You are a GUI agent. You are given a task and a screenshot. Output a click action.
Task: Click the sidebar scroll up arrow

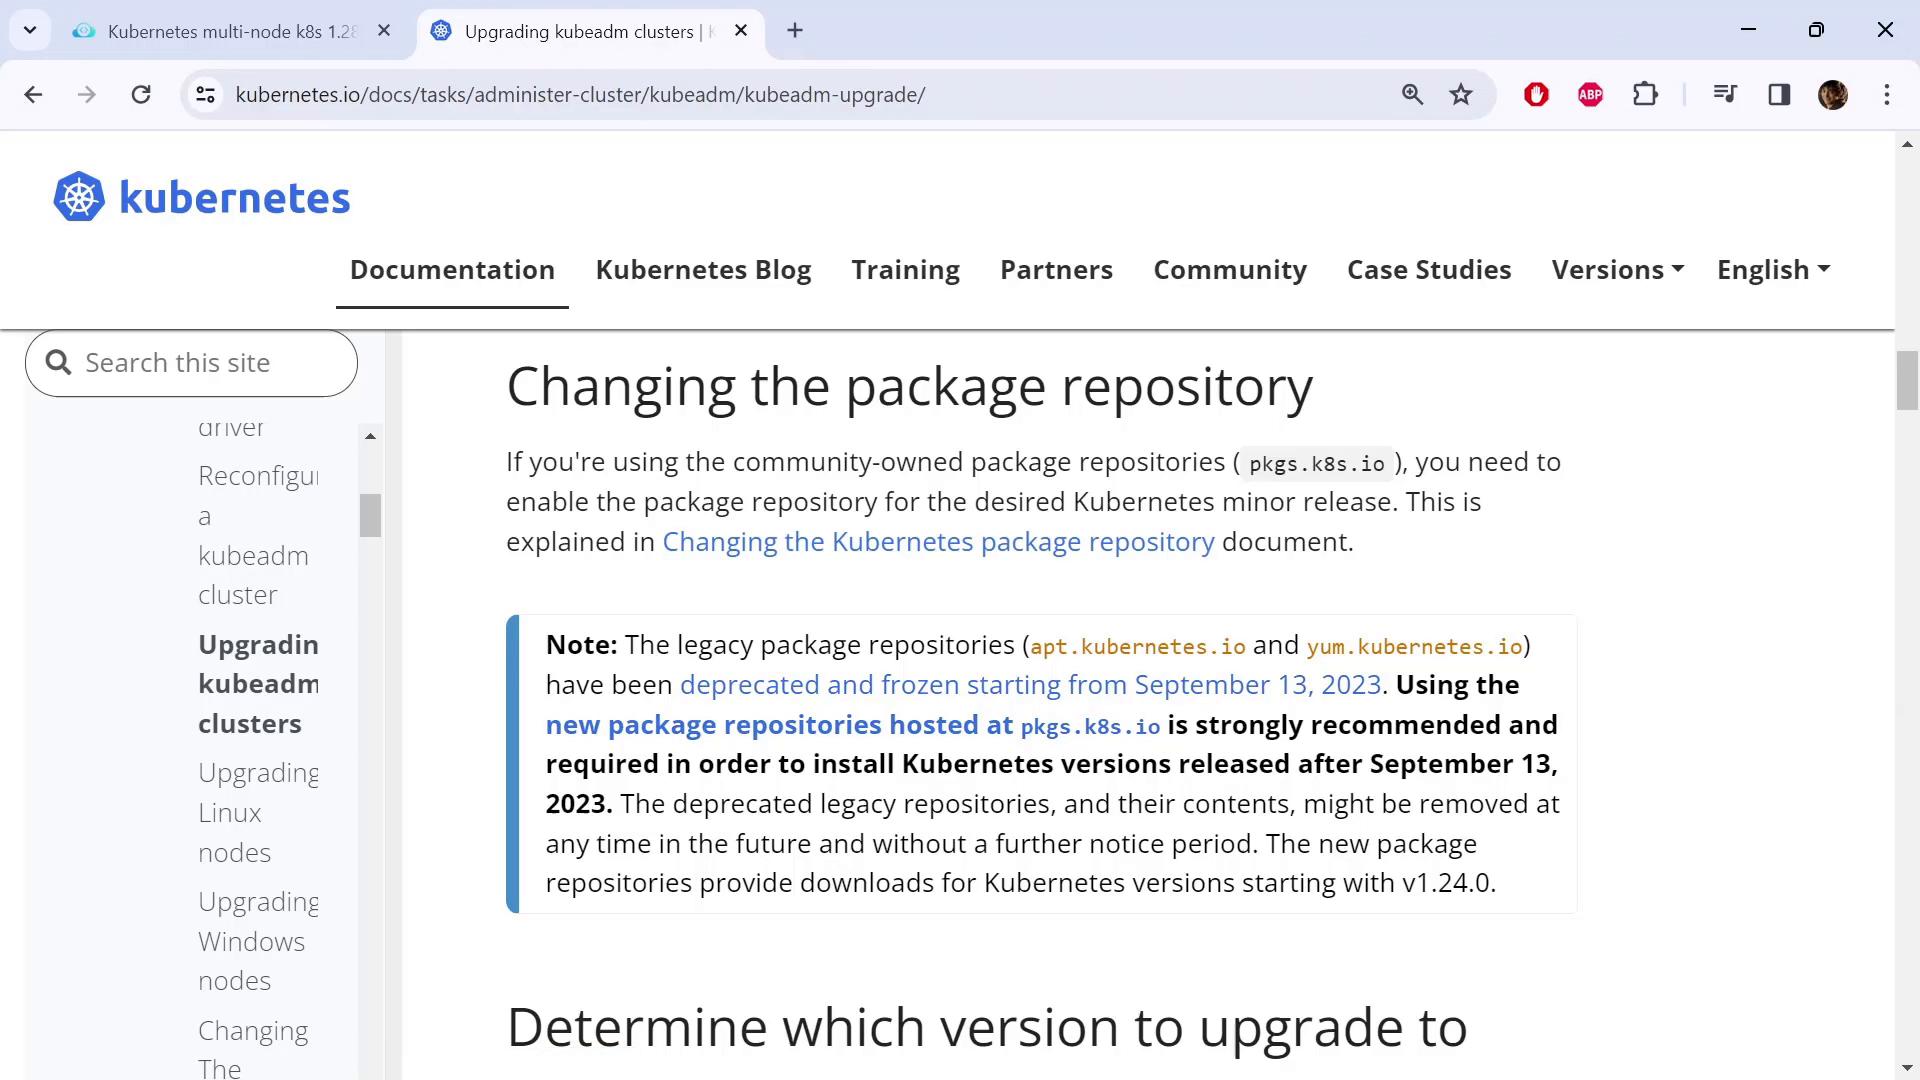click(x=370, y=437)
